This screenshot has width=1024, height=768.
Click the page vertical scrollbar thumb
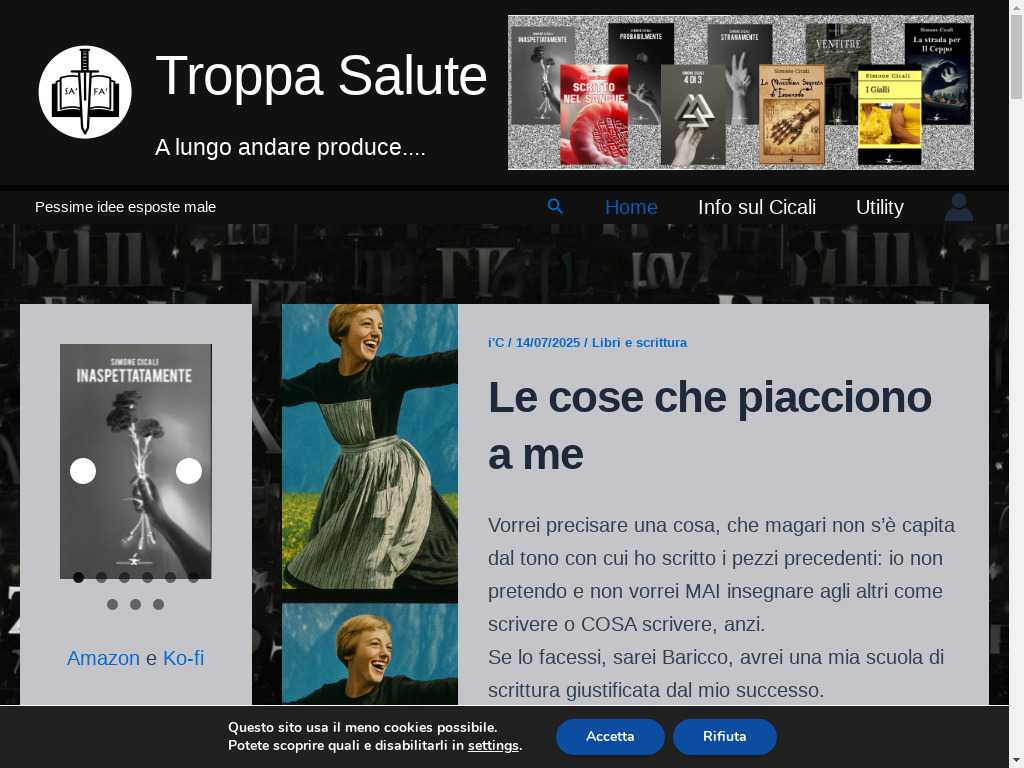(x=1016, y=57)
